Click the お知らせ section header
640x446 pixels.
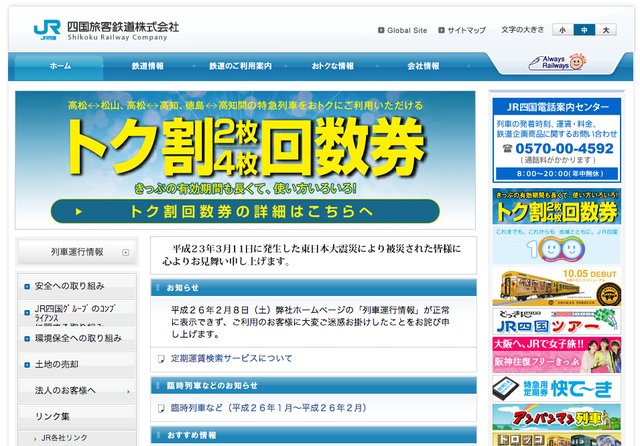click(313, 288)
